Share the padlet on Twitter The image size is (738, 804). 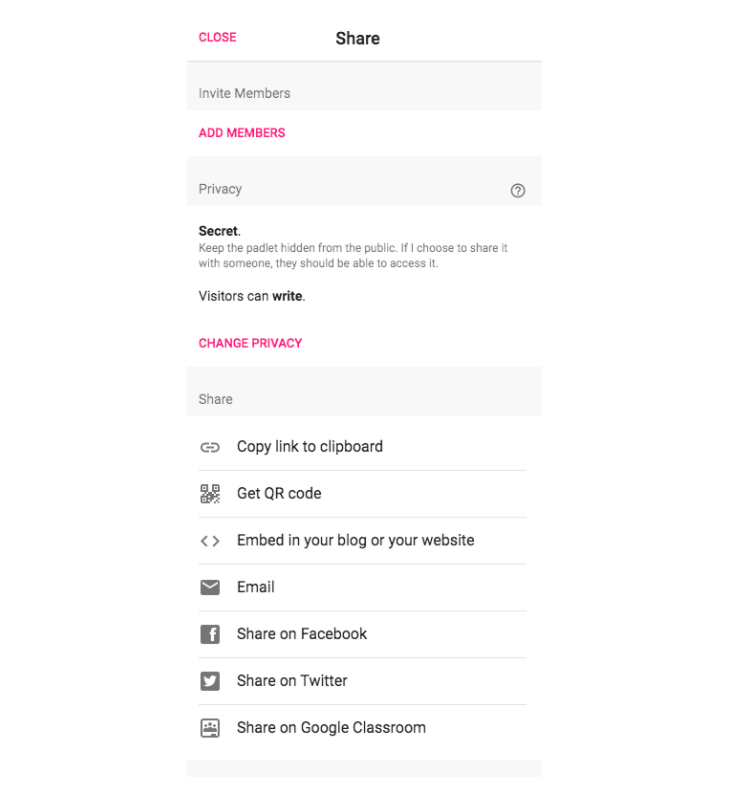pyautogui.click(x=291, y=681)
